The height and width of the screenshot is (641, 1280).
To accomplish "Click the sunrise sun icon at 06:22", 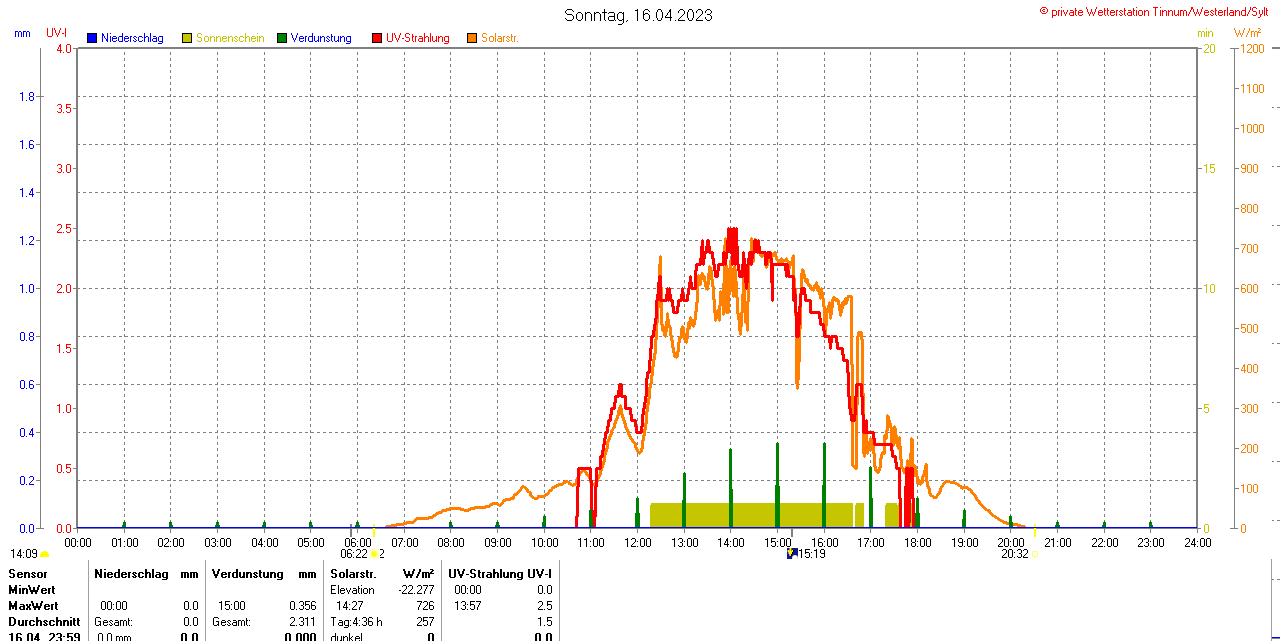I will (x=374, y=553).
